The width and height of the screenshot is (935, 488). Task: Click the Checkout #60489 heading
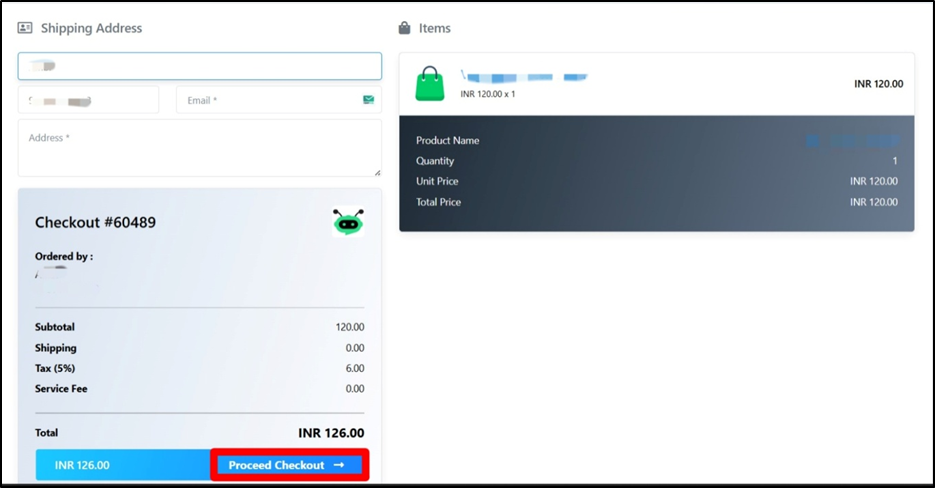click(96, 222)
